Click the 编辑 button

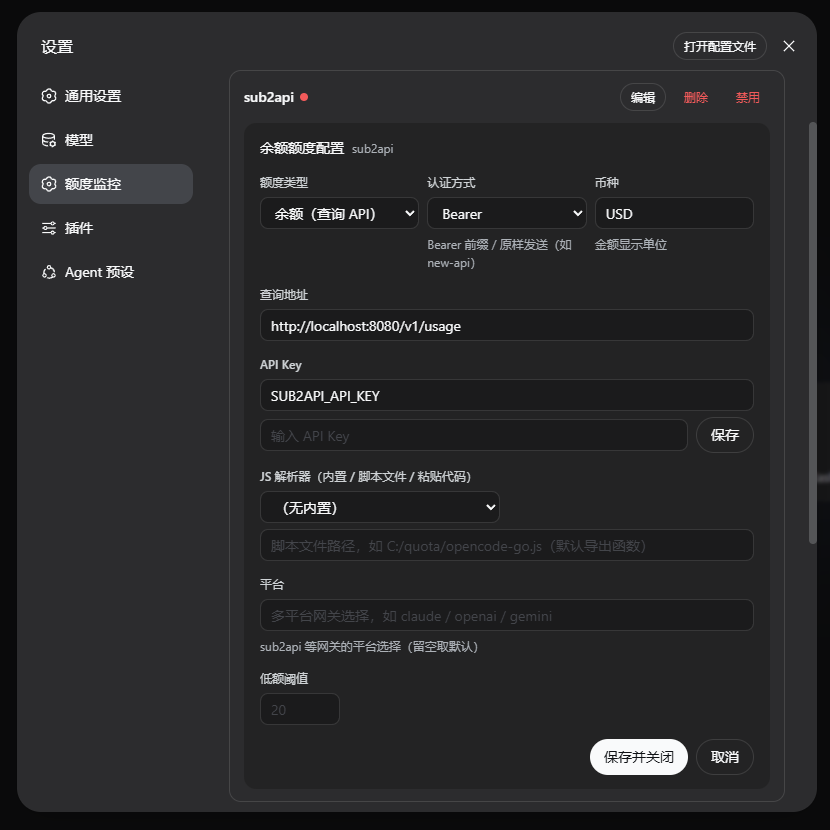(643, 97)
